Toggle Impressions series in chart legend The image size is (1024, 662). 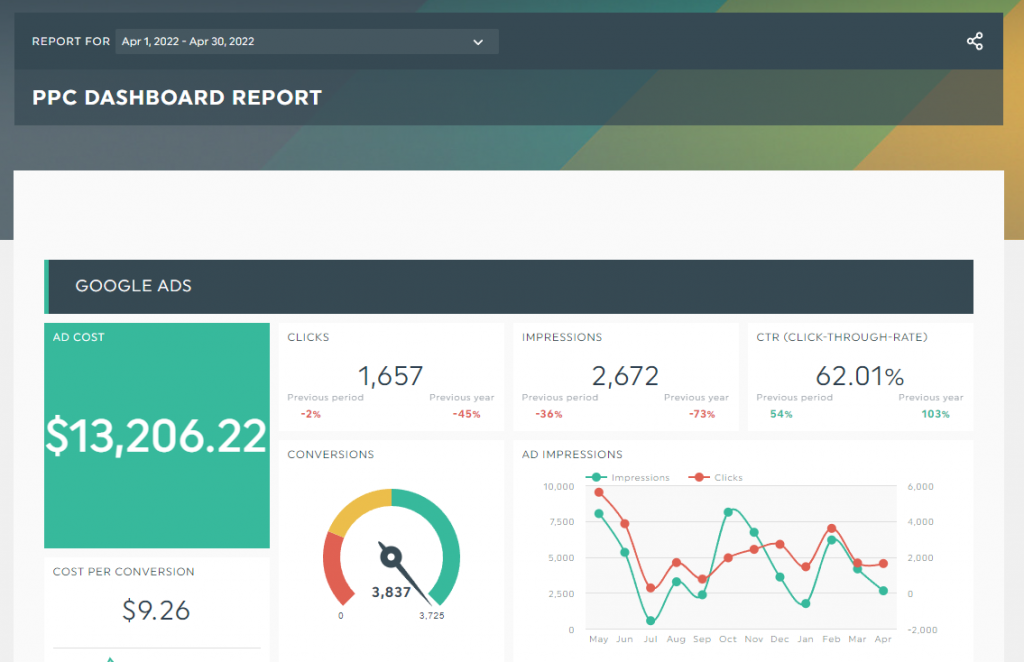coord(628,477)
